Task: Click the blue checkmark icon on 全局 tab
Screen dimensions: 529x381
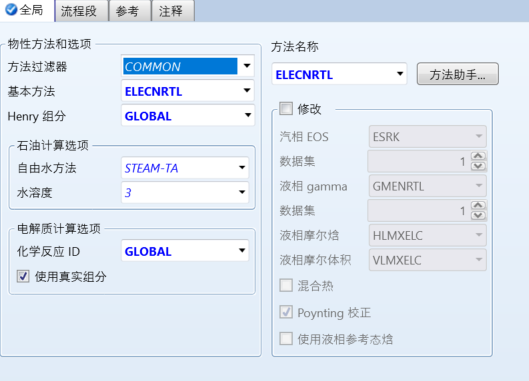Action: [11, 10]
